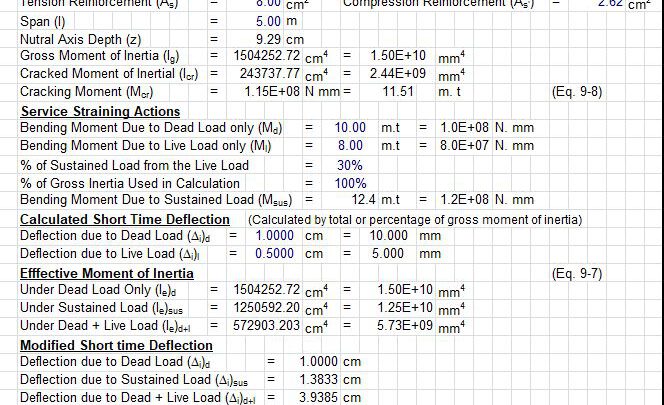Click Cracked Moment of Inertia value 243737.77
The image size is (664, 405).
tap(270, 73)
